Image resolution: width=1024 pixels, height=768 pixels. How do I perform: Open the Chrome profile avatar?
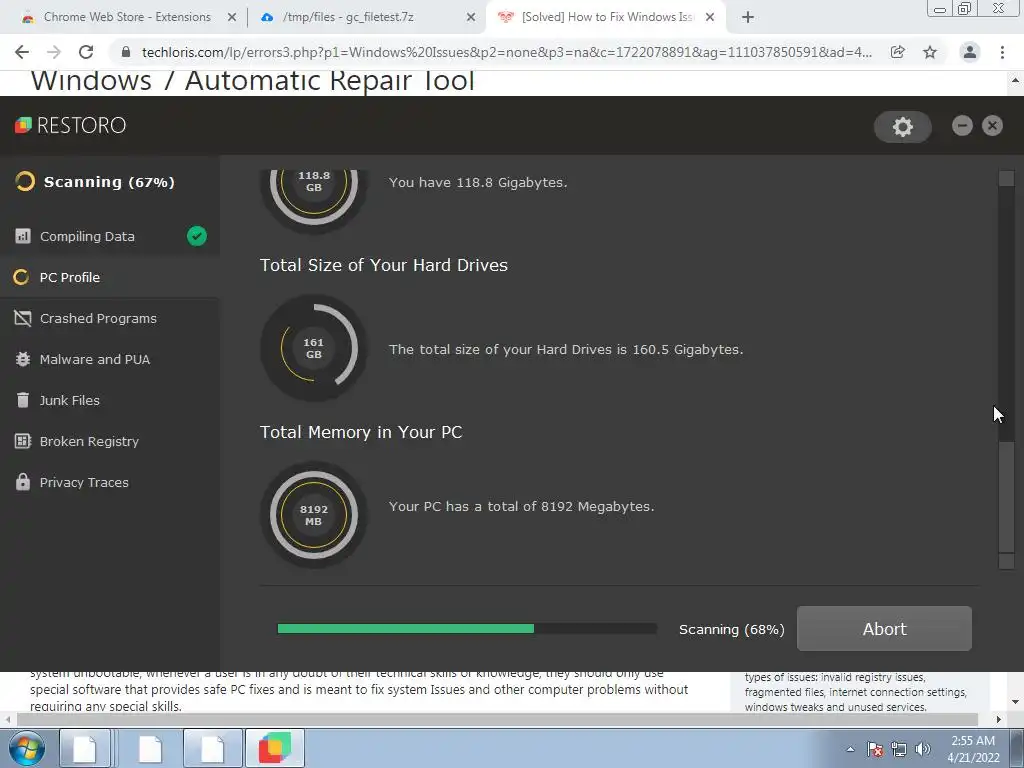pyautogui.click(x=970, y=52)
